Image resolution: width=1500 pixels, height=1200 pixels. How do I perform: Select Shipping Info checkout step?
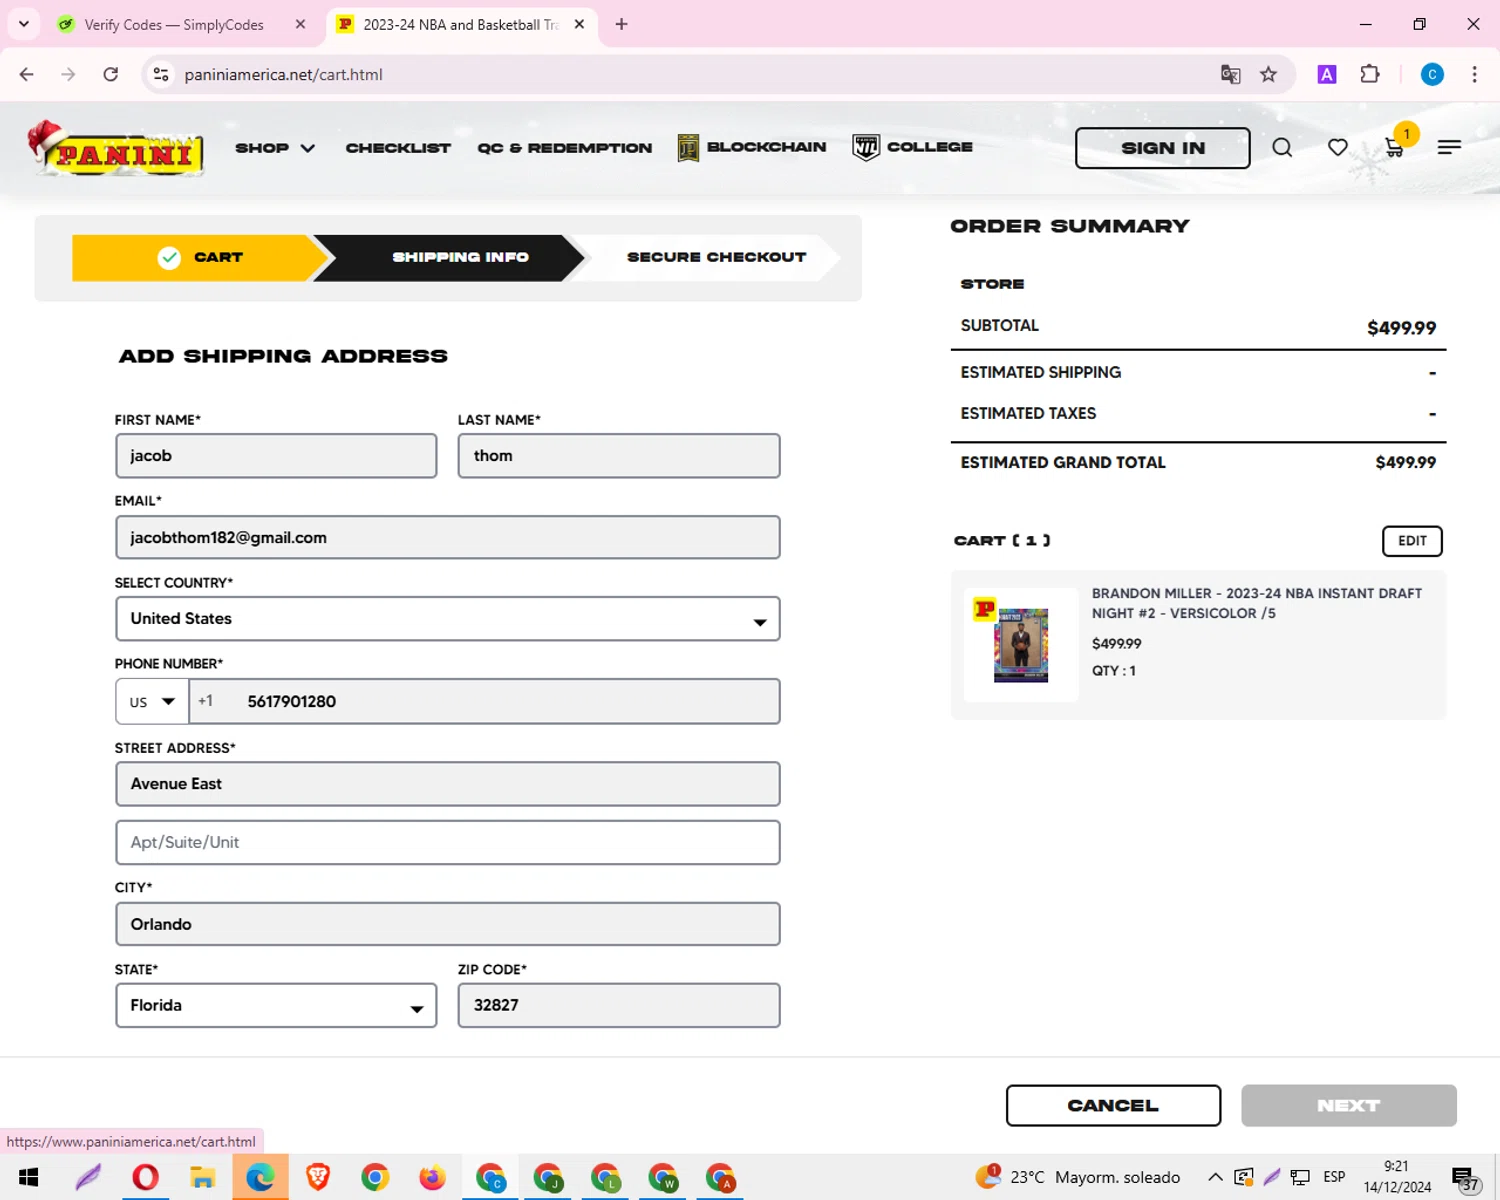pyautogui.click(x=460, y=257)
